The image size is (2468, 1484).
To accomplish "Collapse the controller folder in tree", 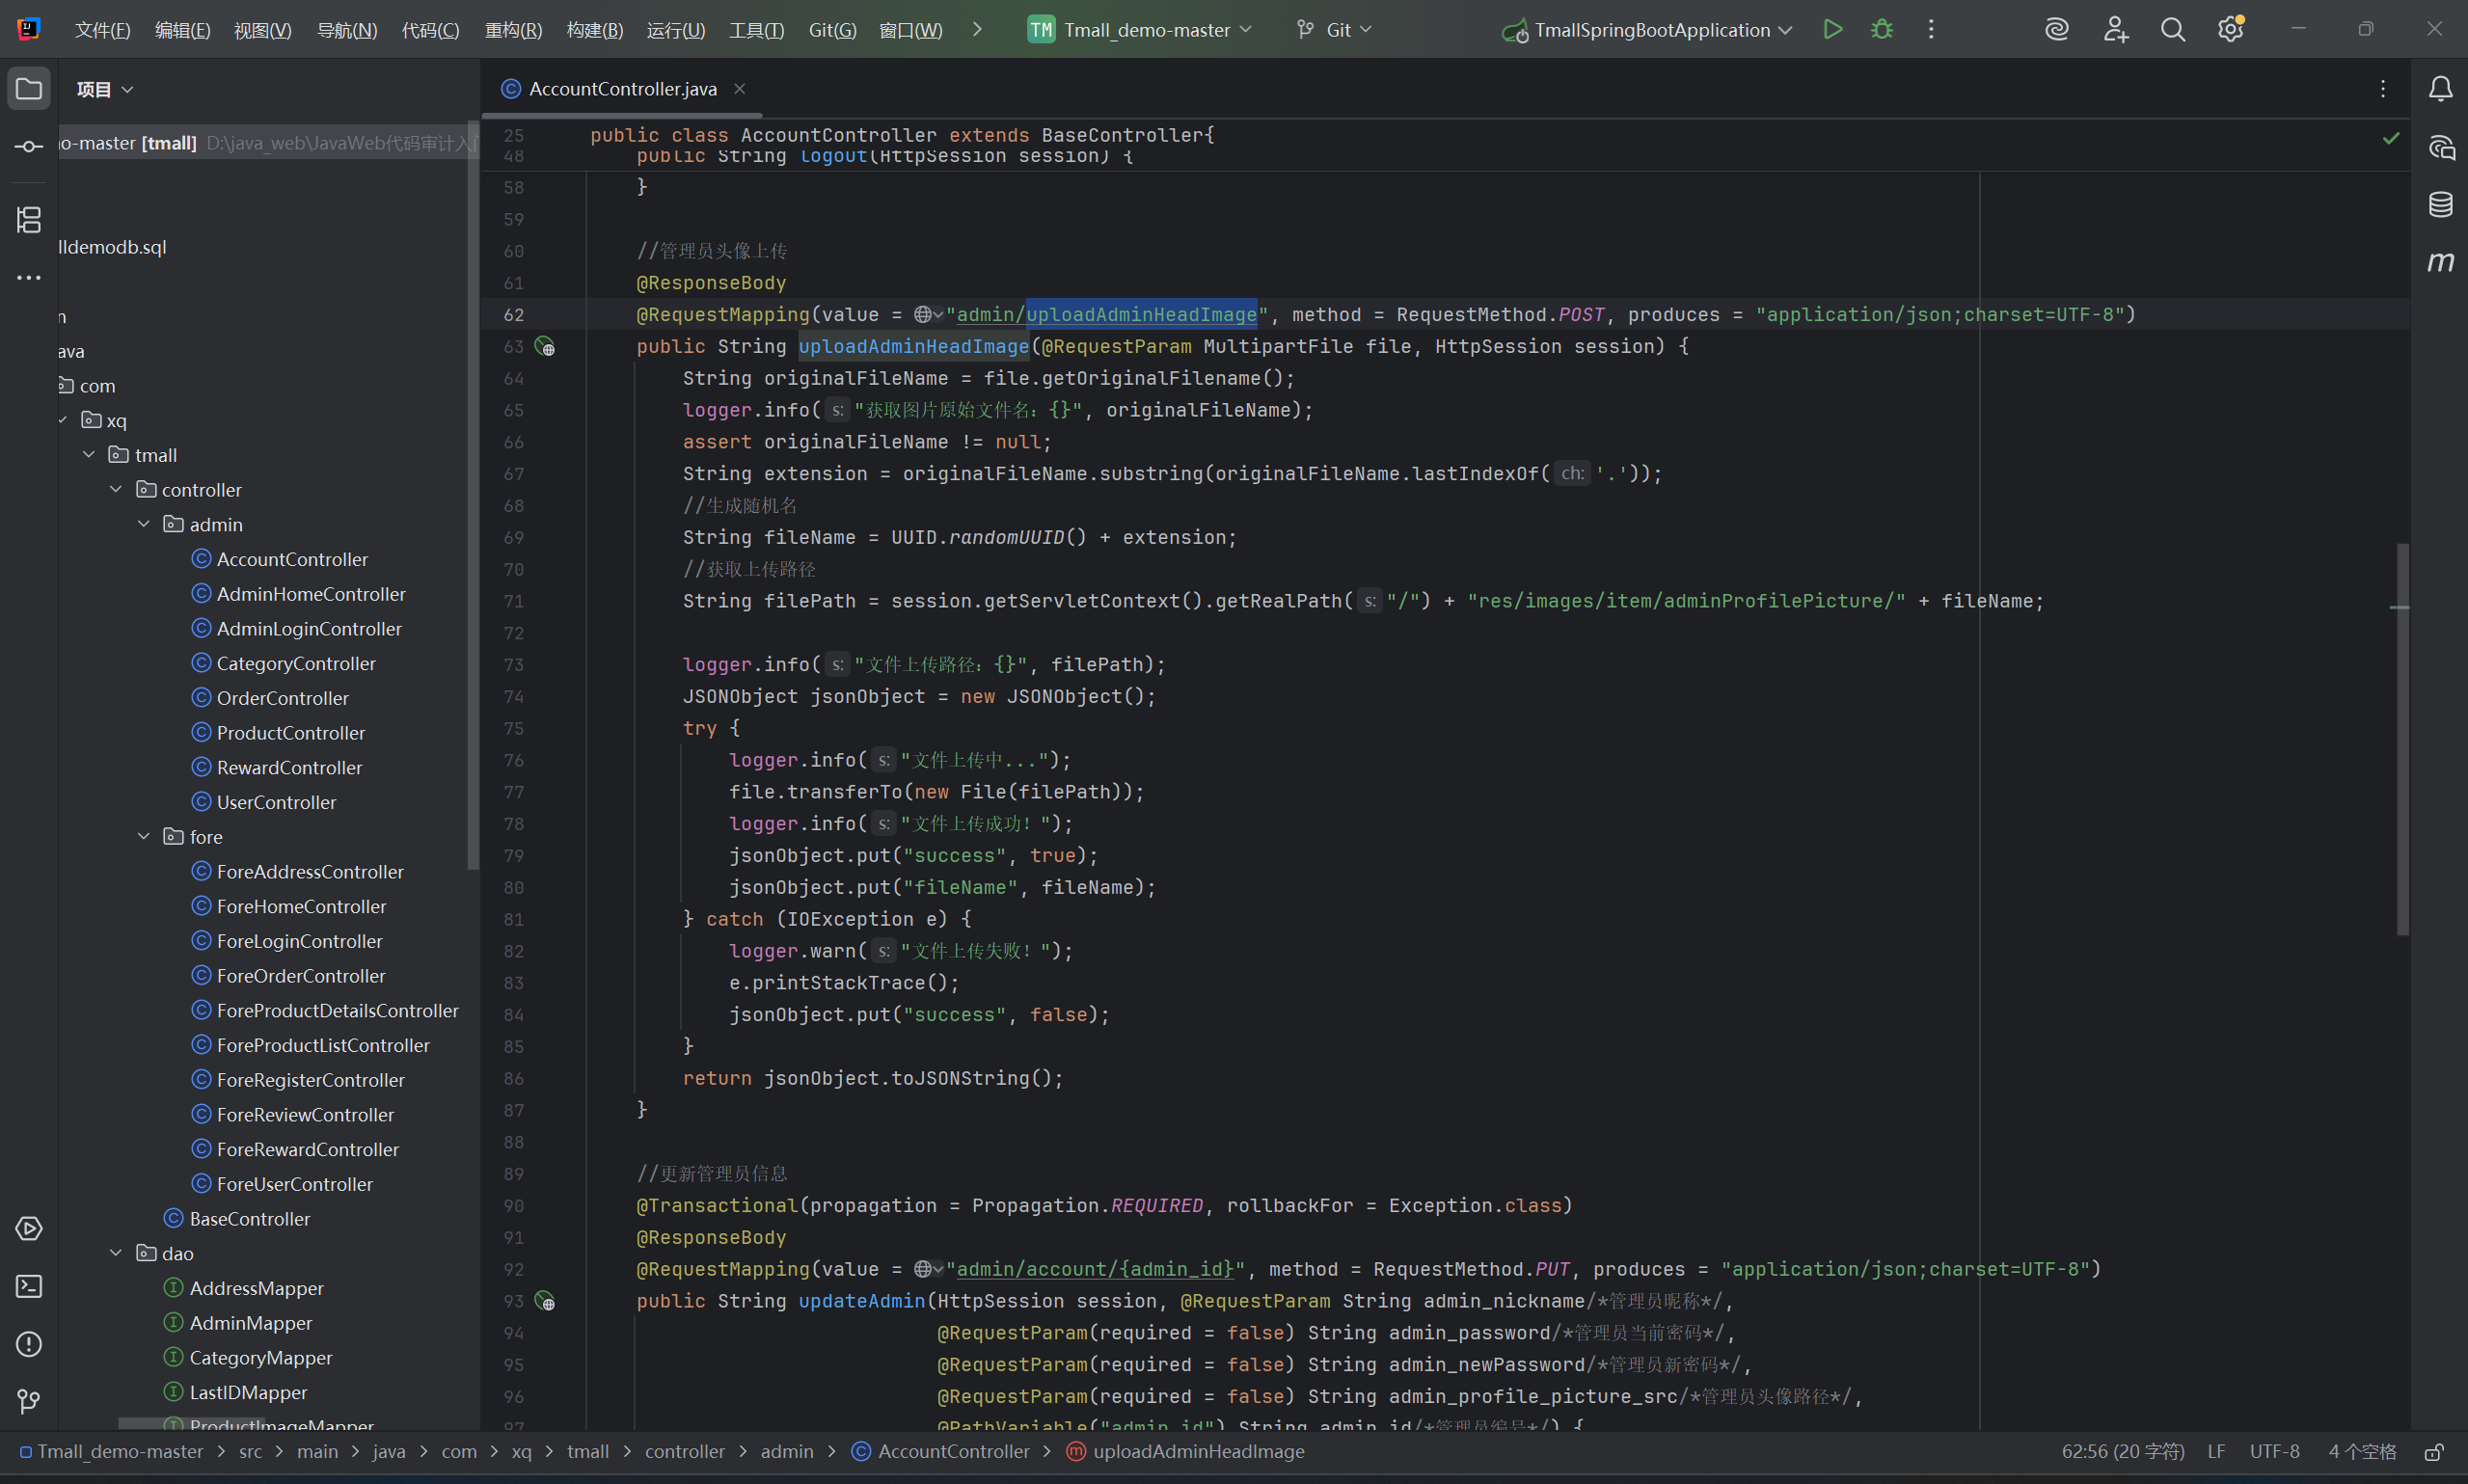I will click(x=116, y=490).
